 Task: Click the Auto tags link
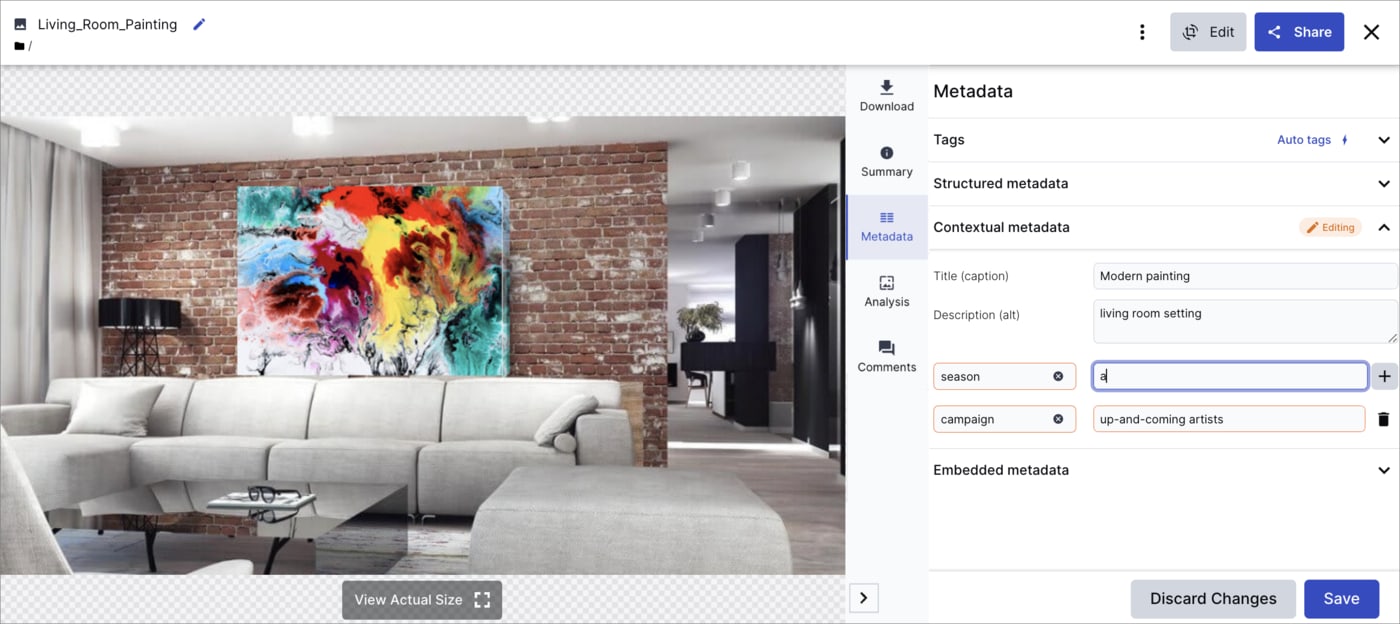(1304, 140)
